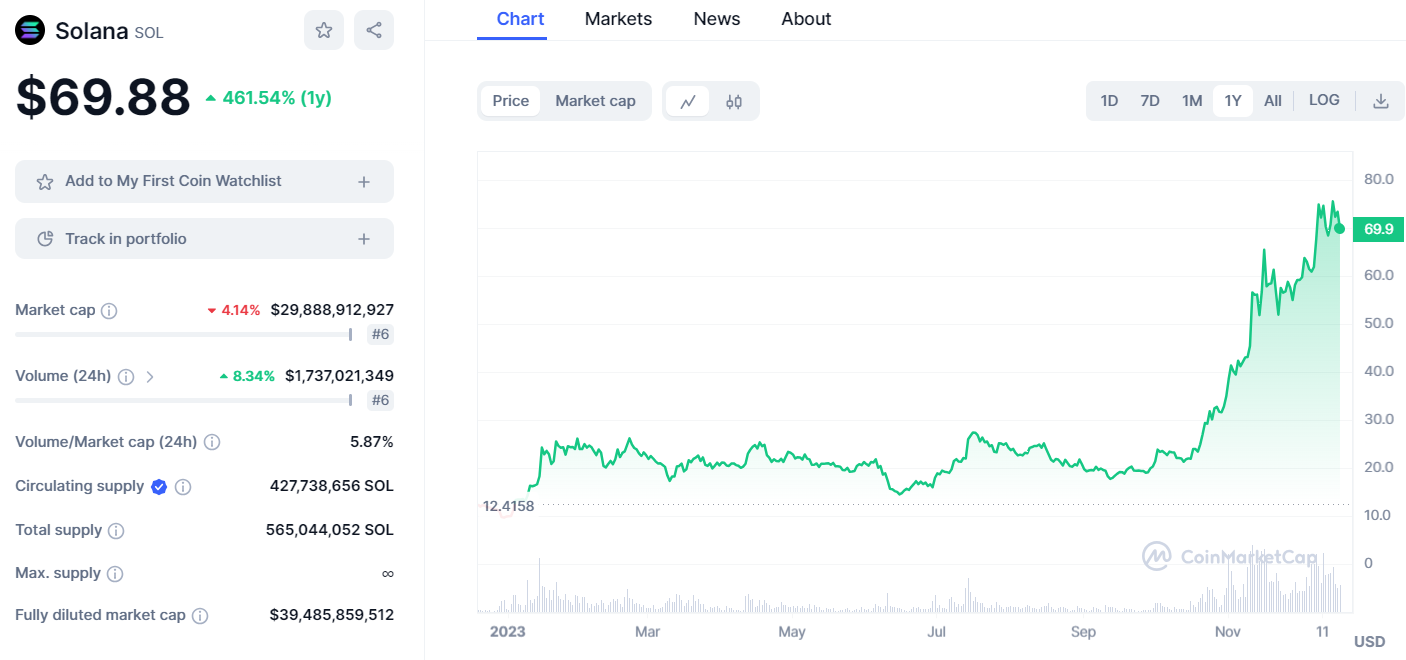Viewport: 1406px width, 660px height.
Task: Expand Volume (24h) chevron arrow
Action: pos(150,377)
